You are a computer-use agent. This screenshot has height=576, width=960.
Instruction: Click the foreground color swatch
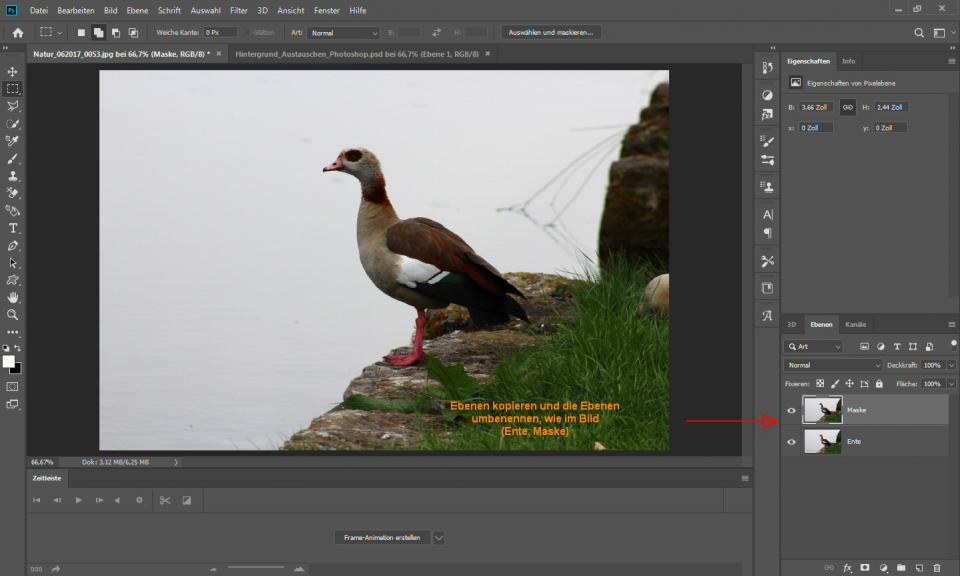9,361
